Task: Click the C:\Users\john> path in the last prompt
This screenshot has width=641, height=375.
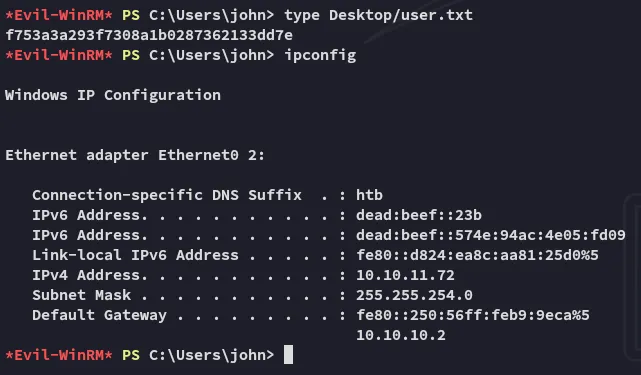Action: click(211, 355)
